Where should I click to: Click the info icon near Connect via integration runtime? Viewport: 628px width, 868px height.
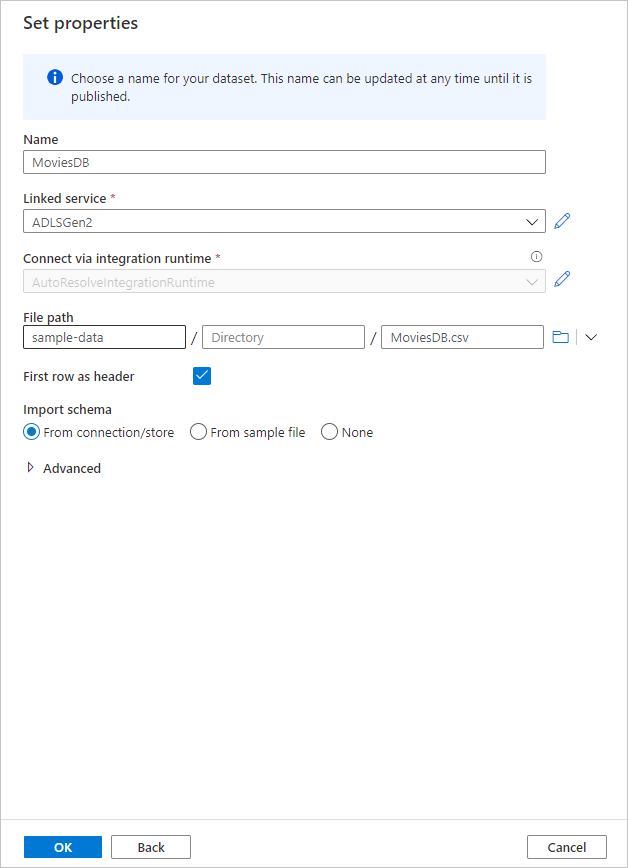pos(536,256)
